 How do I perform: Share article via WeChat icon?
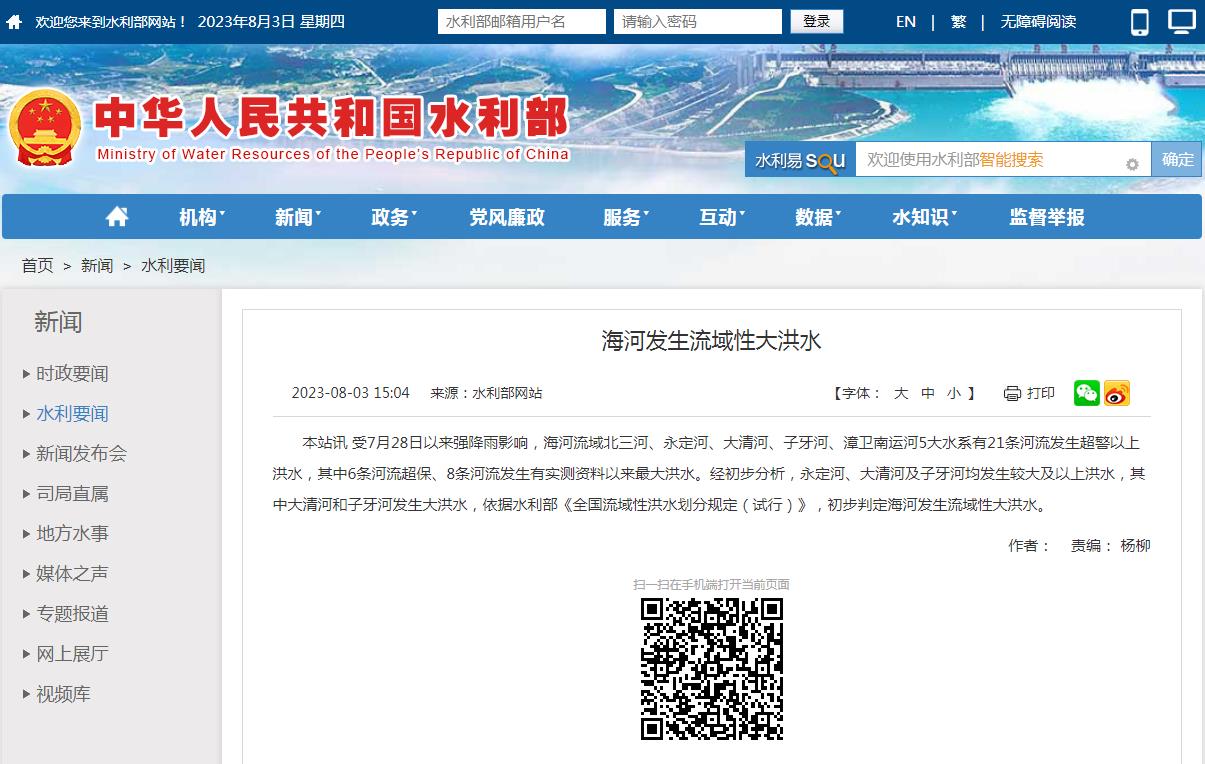click(x=1086, y=393)
